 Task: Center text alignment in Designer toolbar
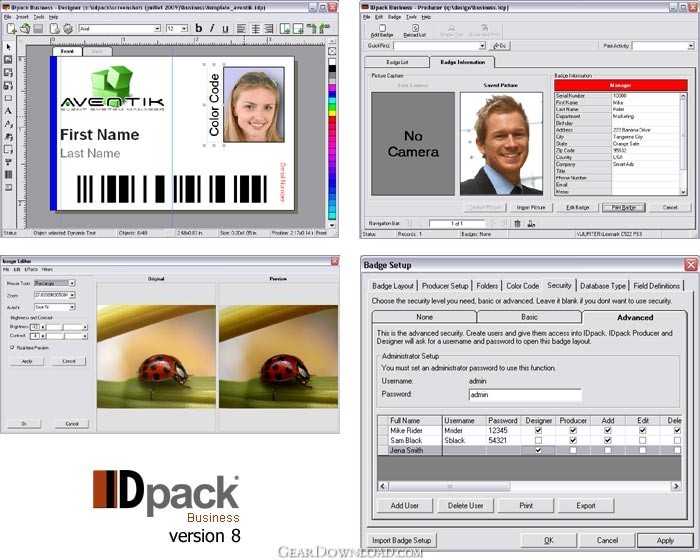pyautogui.click(x=255, y=29)
